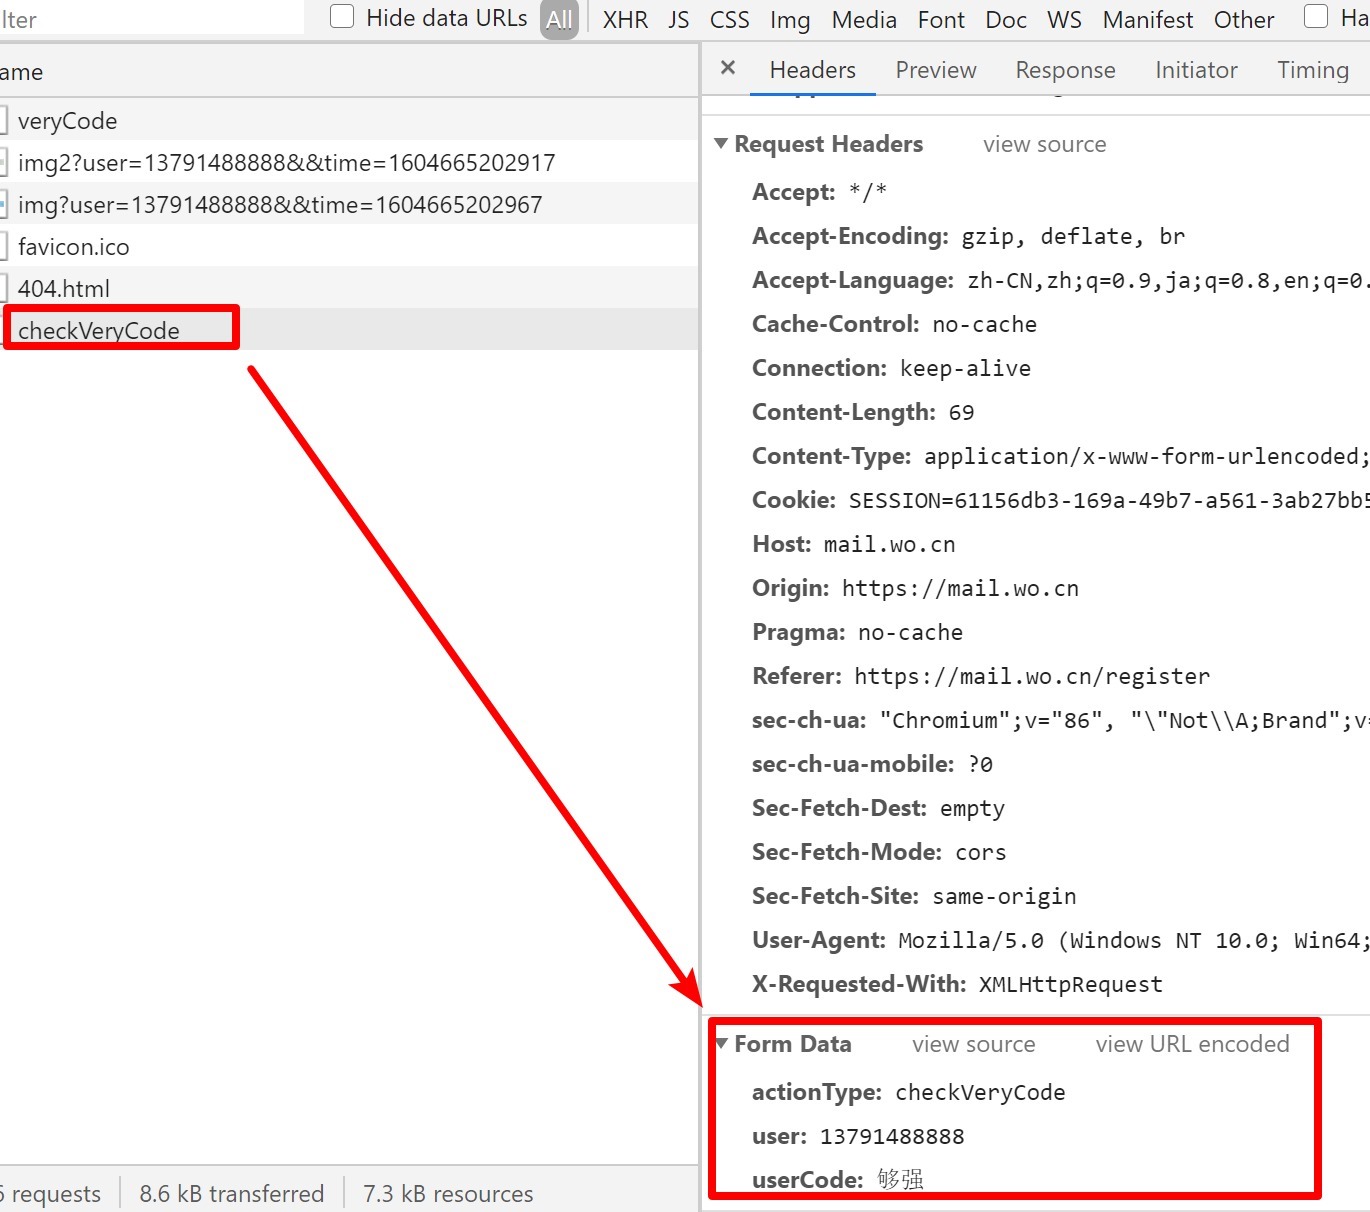Viewport: 1370px width, 1212px height.
Task: Filter requests by WS
Action: coord(1064,20)
